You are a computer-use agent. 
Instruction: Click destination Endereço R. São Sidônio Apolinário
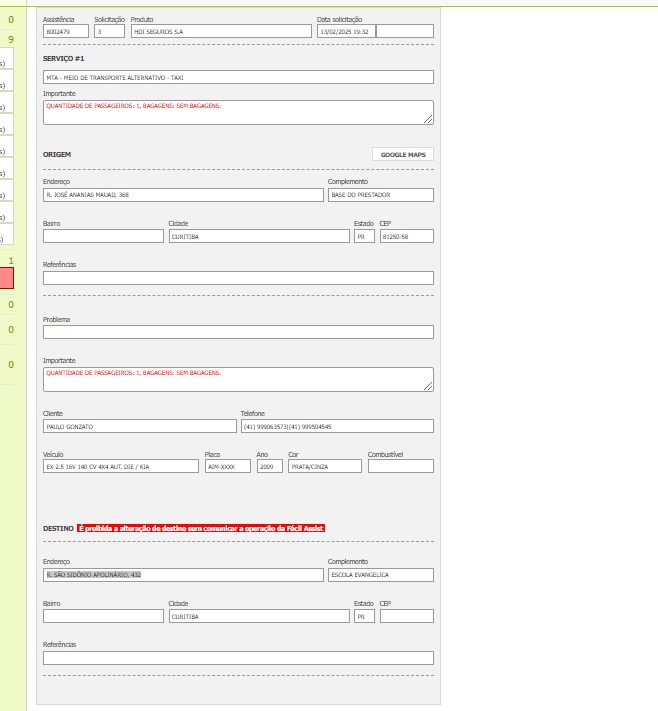click(183, 575)
